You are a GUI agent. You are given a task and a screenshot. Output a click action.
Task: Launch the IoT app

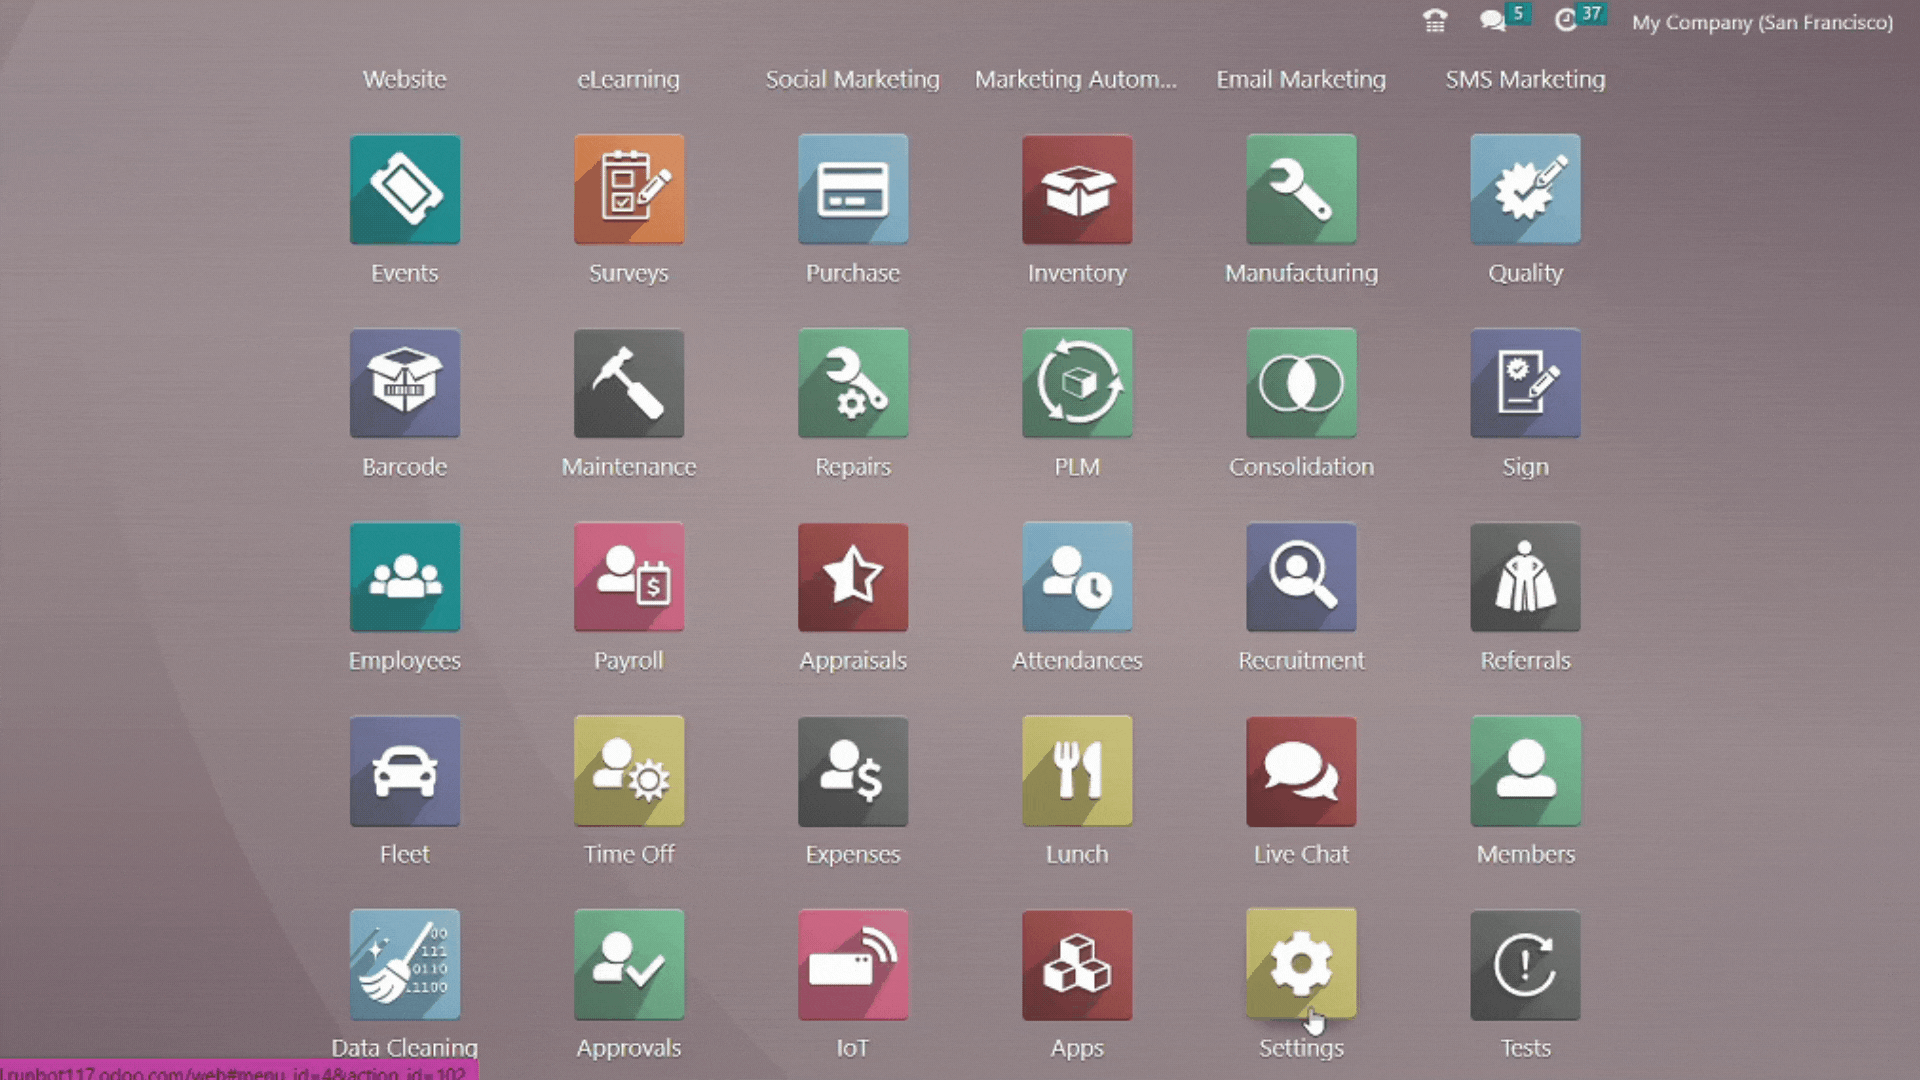pyautogui.click(x=853, y=966)
